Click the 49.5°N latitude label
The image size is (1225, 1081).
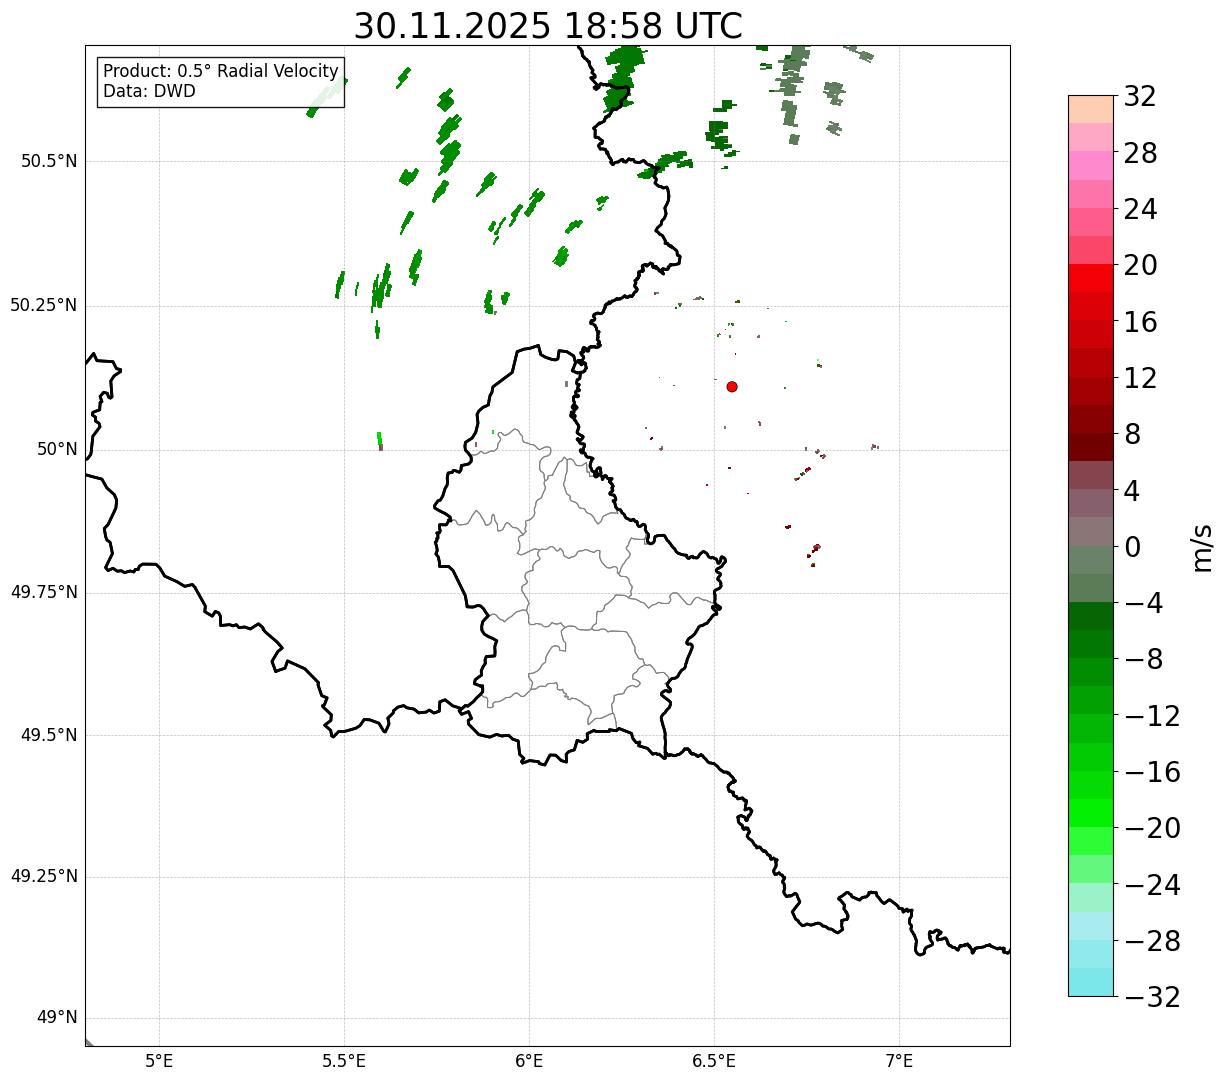tap(49, 735)
